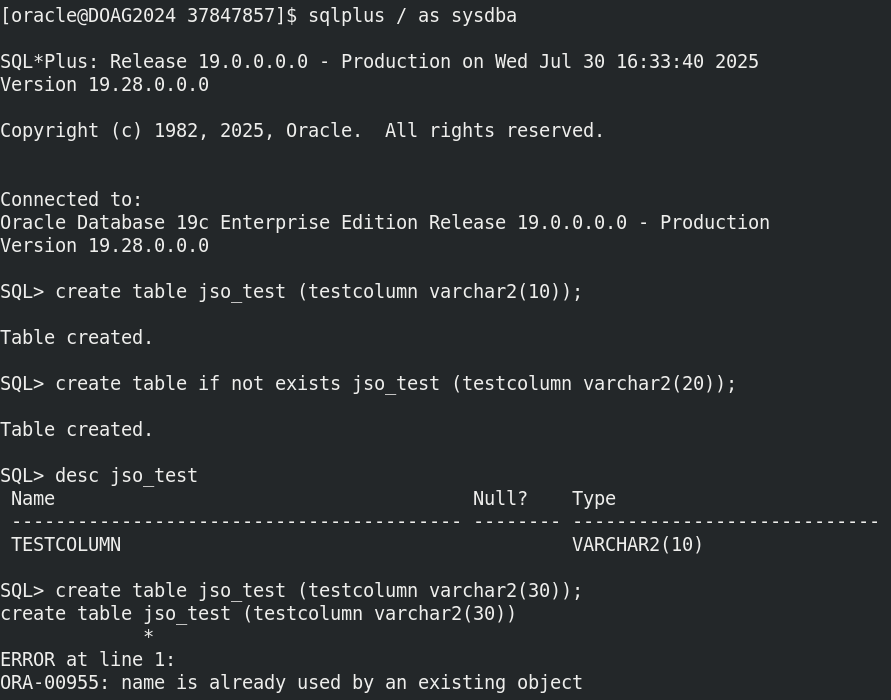Click the ORA-00955 error message

click(x=291, y=682)
